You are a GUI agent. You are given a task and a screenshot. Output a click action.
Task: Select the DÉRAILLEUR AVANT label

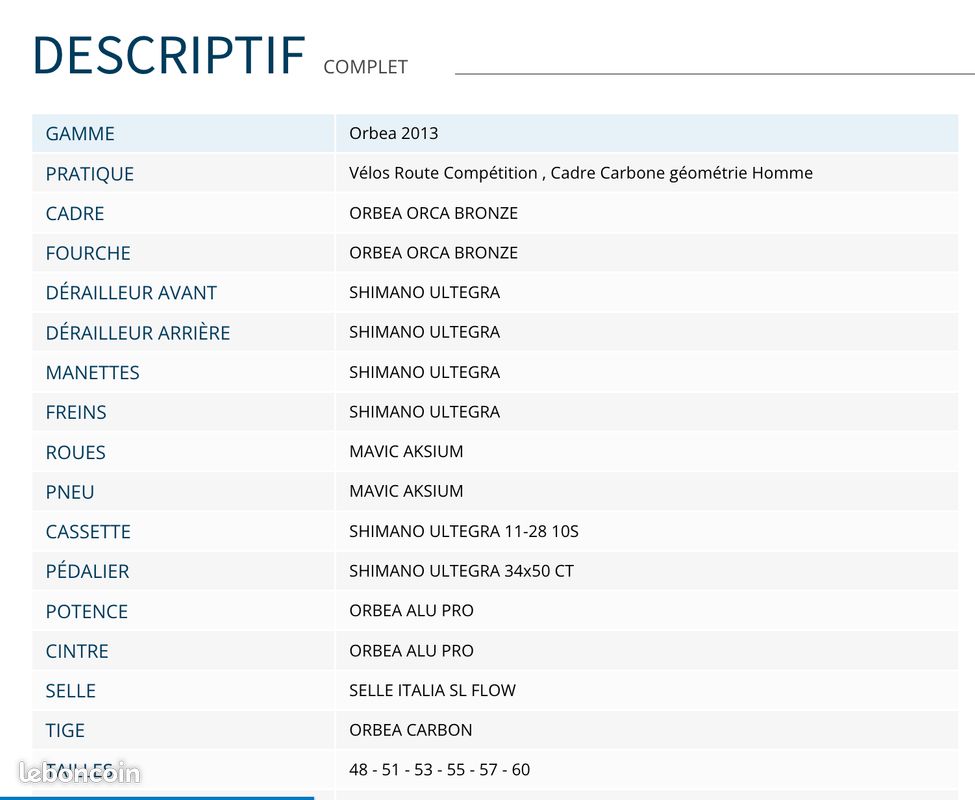coord(131,292)
